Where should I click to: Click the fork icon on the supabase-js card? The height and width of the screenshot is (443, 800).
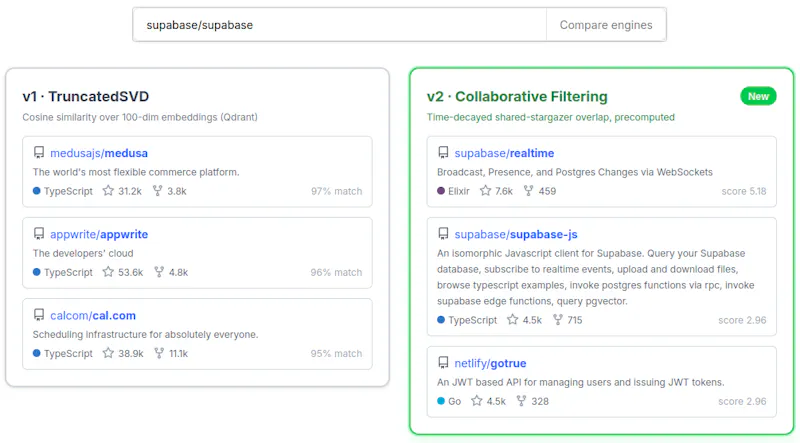click(x=558, y=320)
